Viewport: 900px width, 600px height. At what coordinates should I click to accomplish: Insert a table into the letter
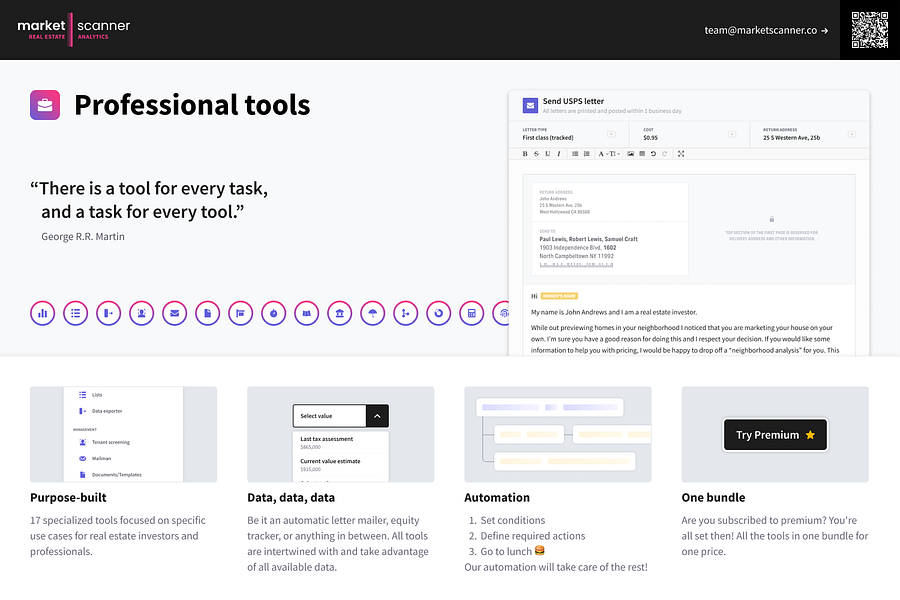tap(642, 154)
